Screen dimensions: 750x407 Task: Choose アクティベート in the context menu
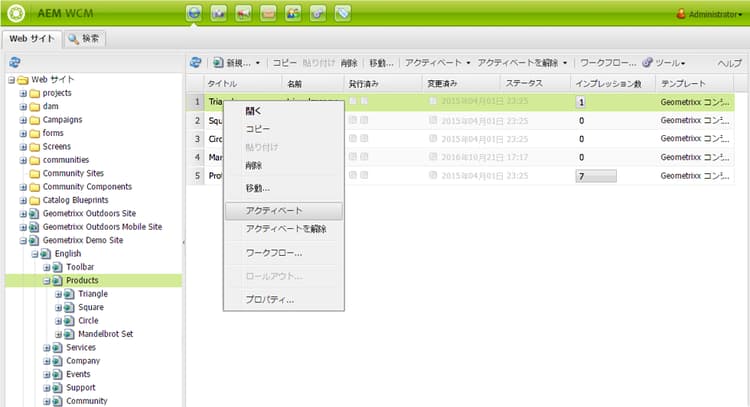point(284,211)
